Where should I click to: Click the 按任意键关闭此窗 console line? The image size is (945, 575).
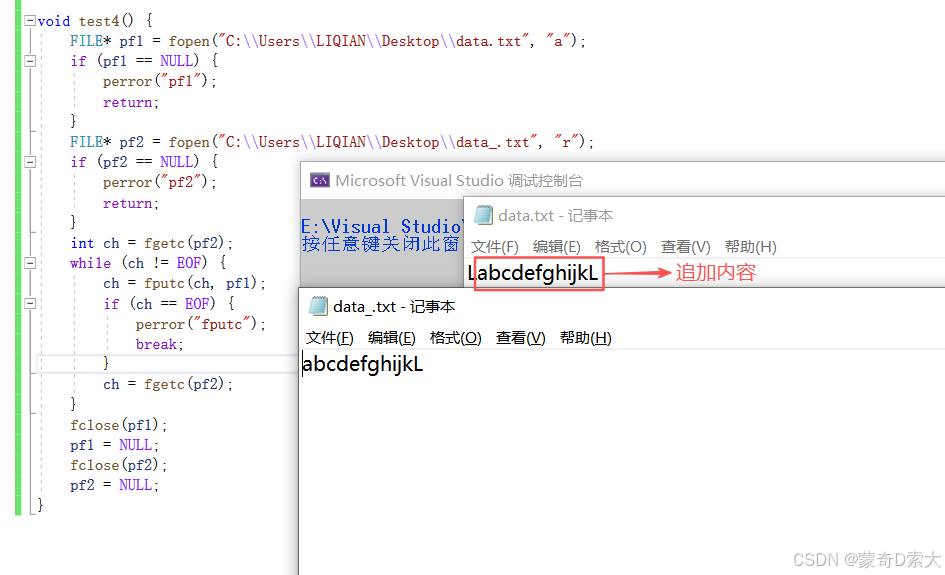point(381,244)
